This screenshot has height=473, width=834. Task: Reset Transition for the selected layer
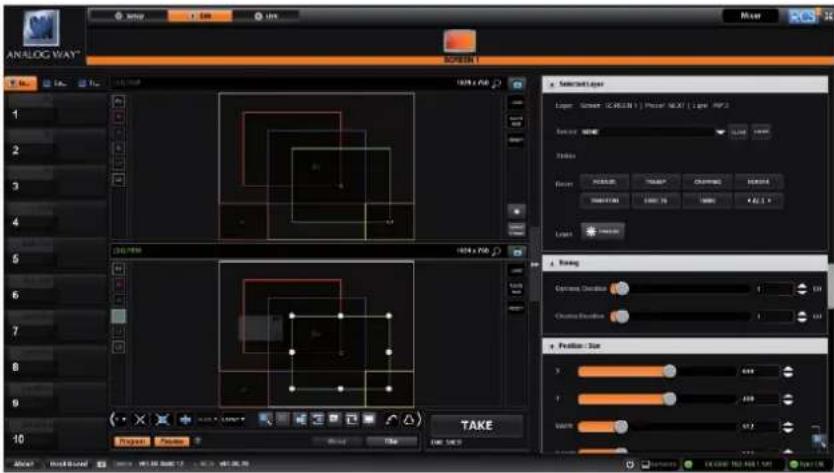coord(604,201)
